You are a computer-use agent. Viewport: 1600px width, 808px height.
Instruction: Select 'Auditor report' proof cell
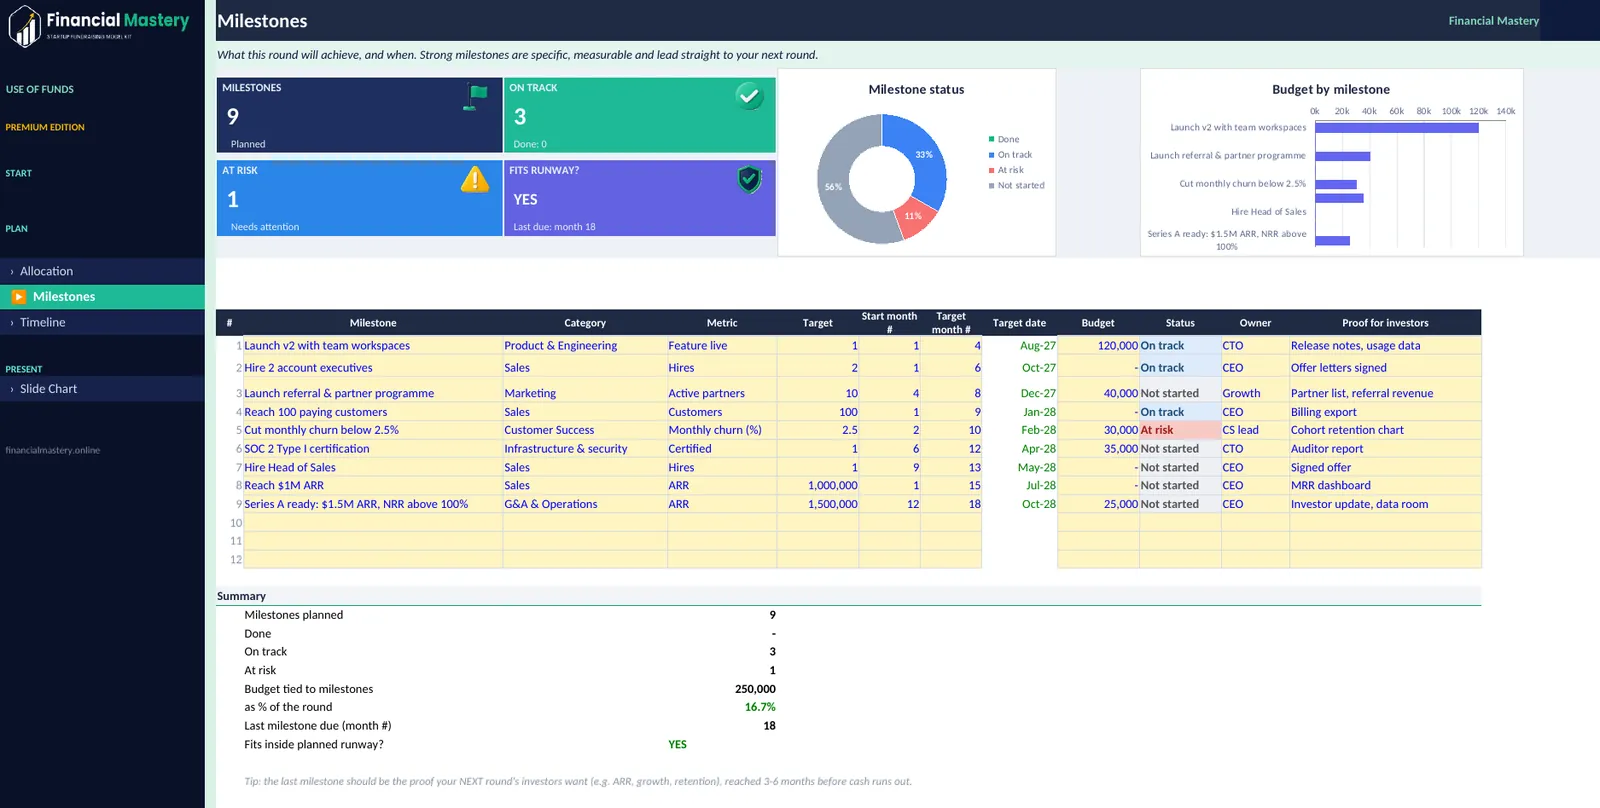coord(1385,449)
